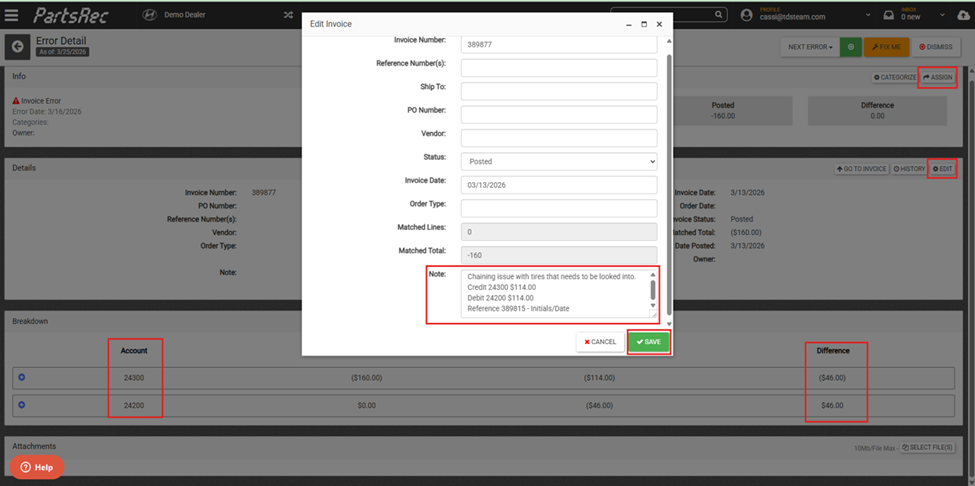Click the Difference 0.00 summary box

pos(877,111)
